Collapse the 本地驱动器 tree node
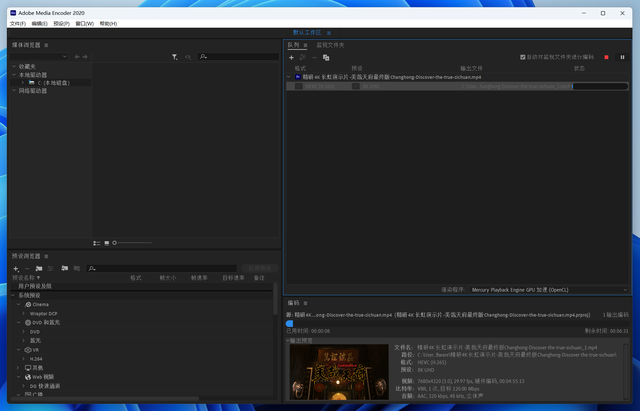Screen dimensions: 640x411 (14, 75)
